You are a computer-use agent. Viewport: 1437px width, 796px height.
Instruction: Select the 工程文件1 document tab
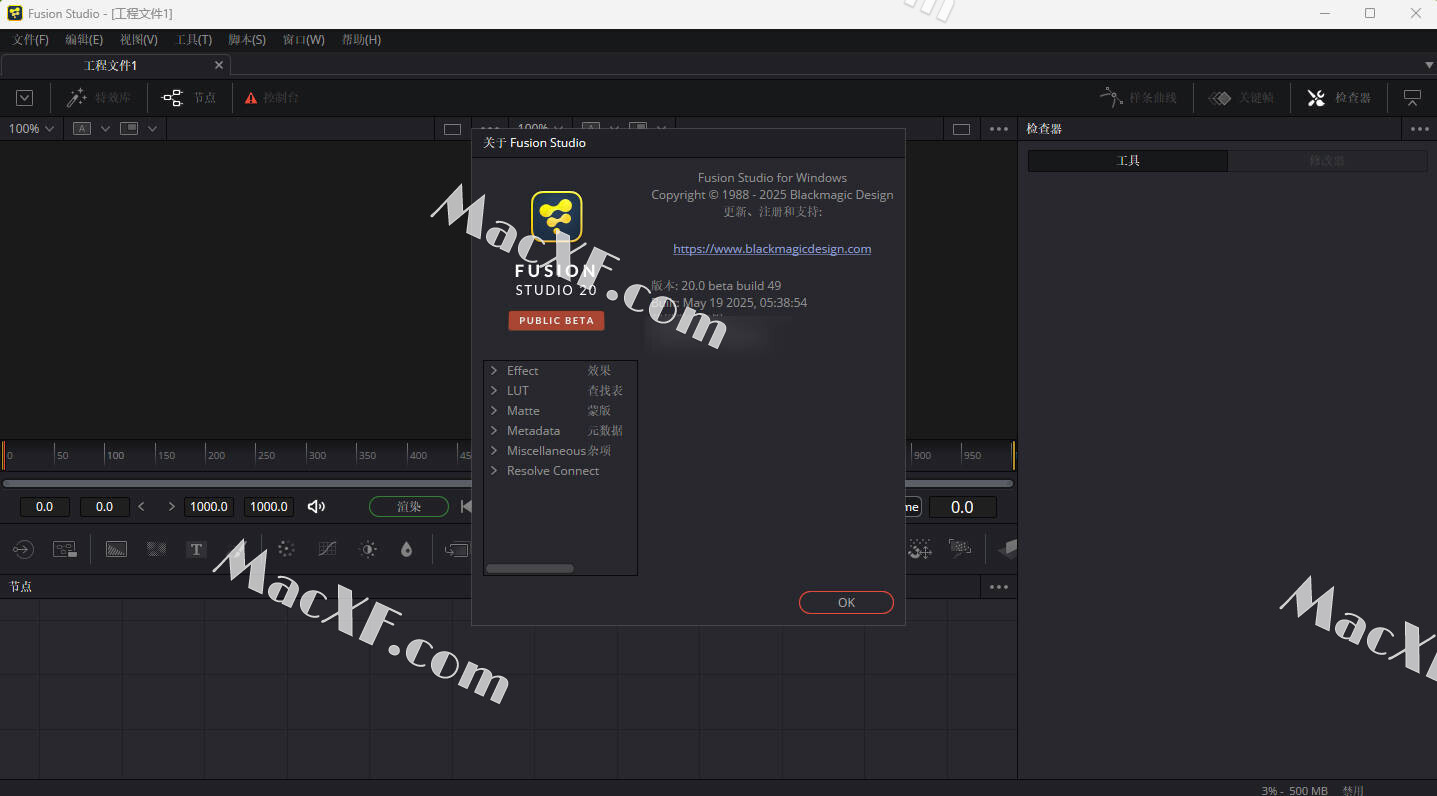(116, 65)
